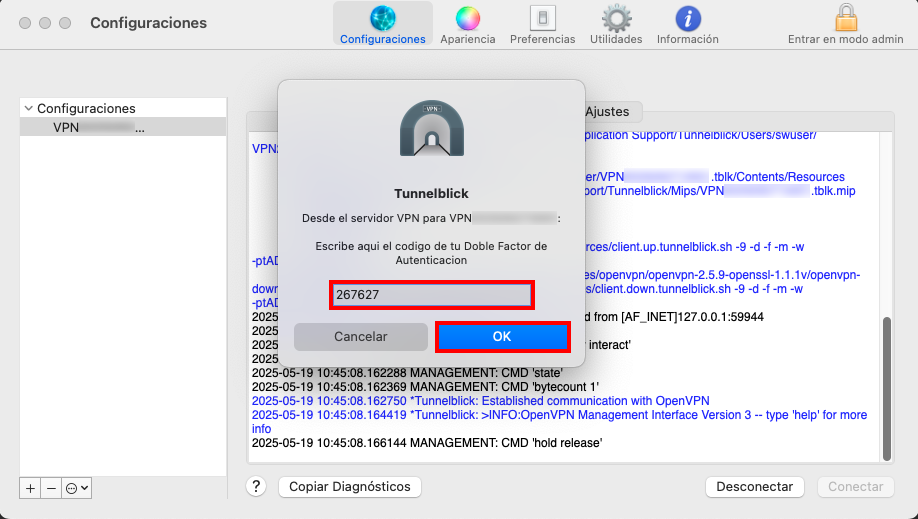Open the Configuraciones globe icon
Image resolution: width=918 pixels, height=519 pixels.
382,18
